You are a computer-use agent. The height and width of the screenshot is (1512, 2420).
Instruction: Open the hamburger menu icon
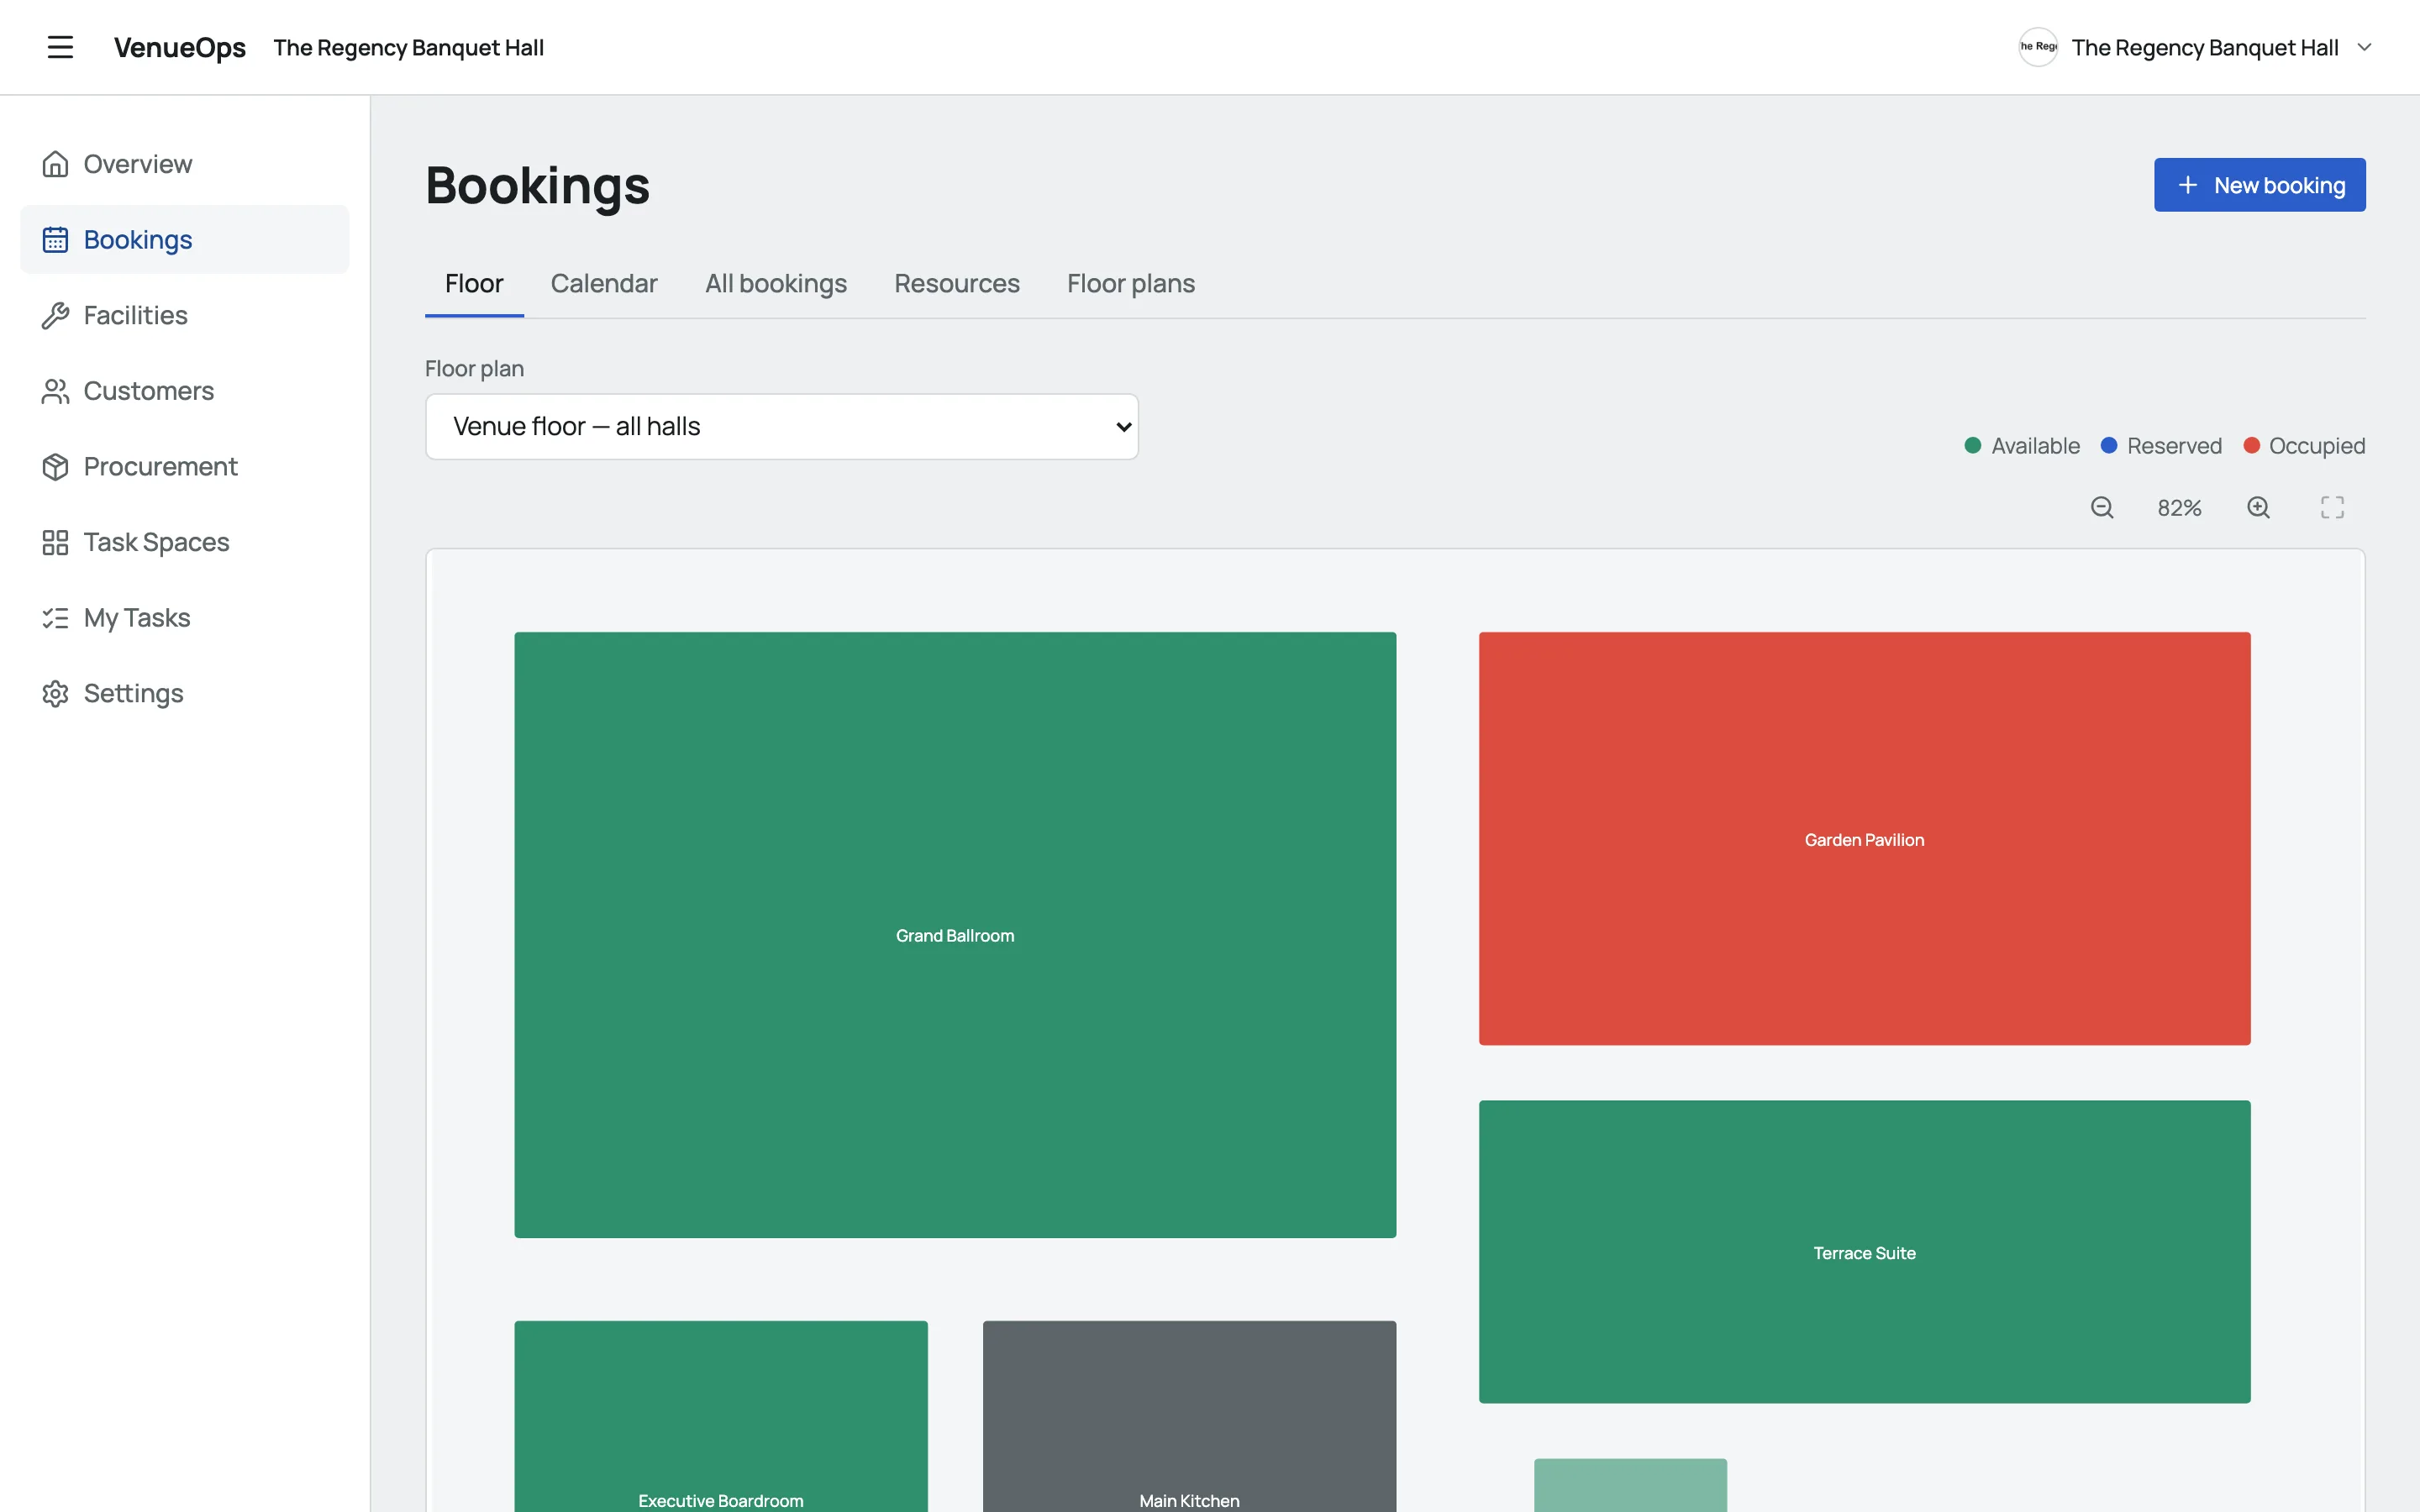tap(60, 47)
